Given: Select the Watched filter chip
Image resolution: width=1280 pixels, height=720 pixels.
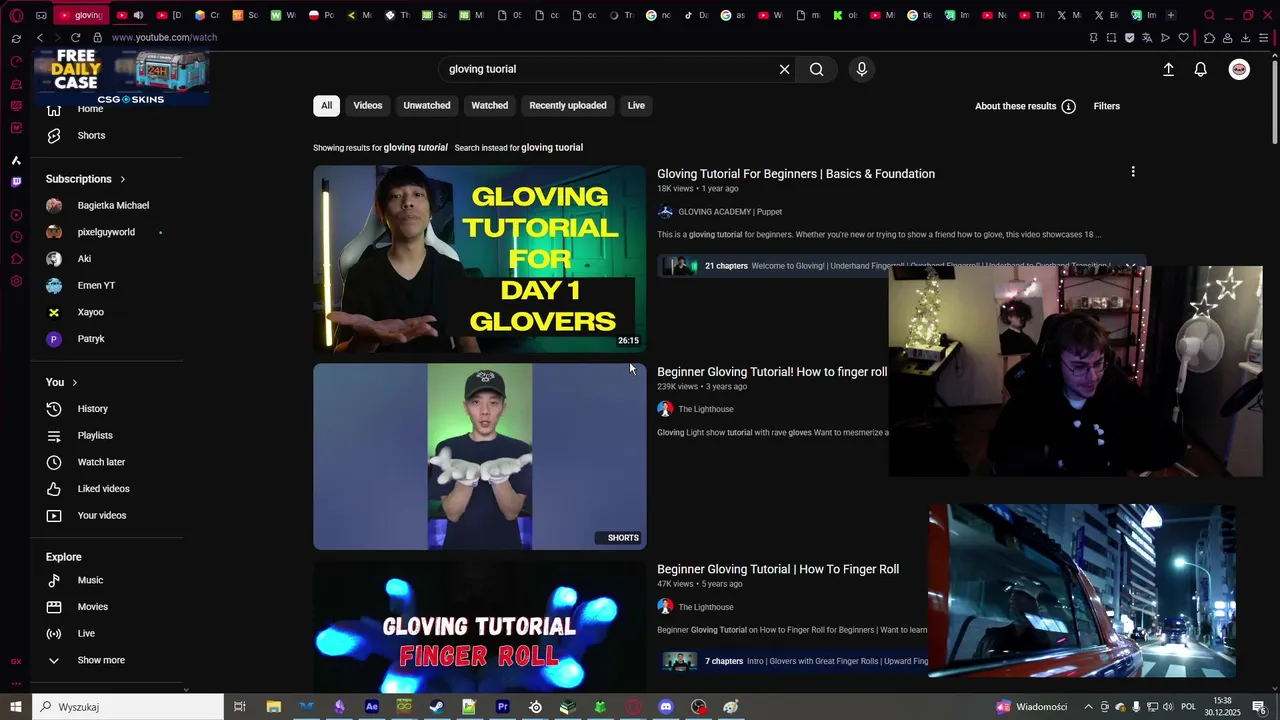Looking at the screenshot, I should tap(490, 105).
